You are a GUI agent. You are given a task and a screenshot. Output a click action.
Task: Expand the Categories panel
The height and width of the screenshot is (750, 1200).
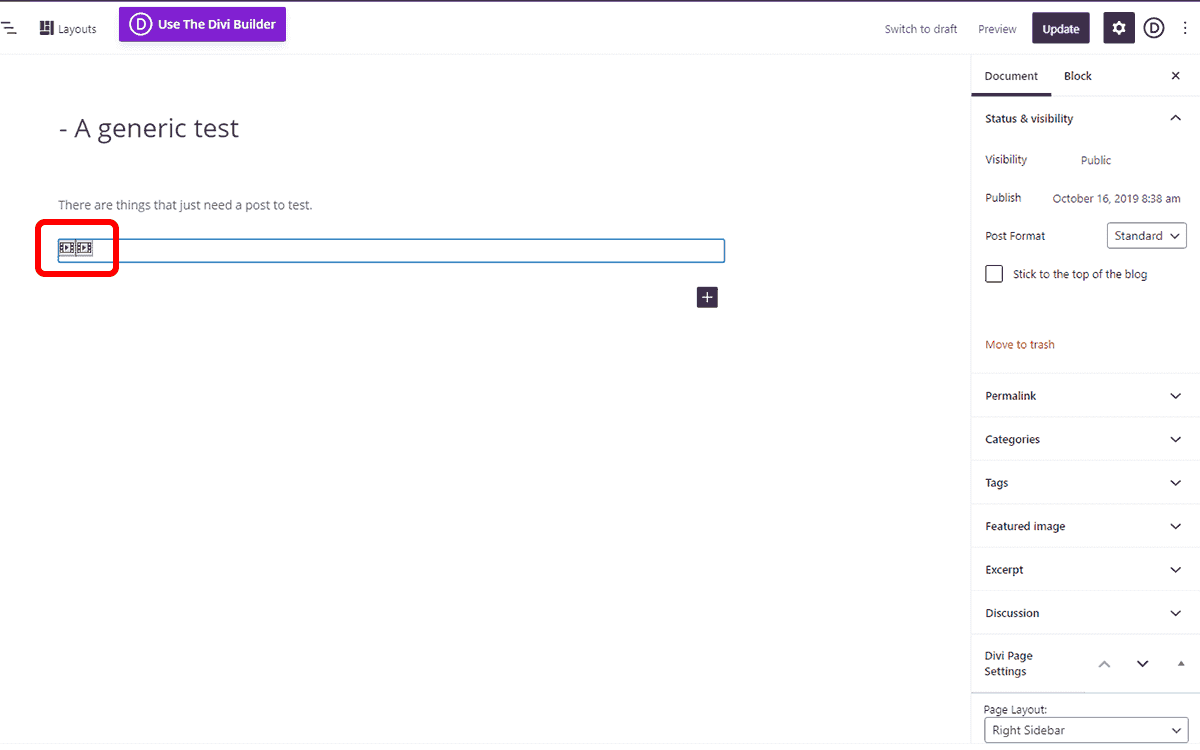(1085, 439)
